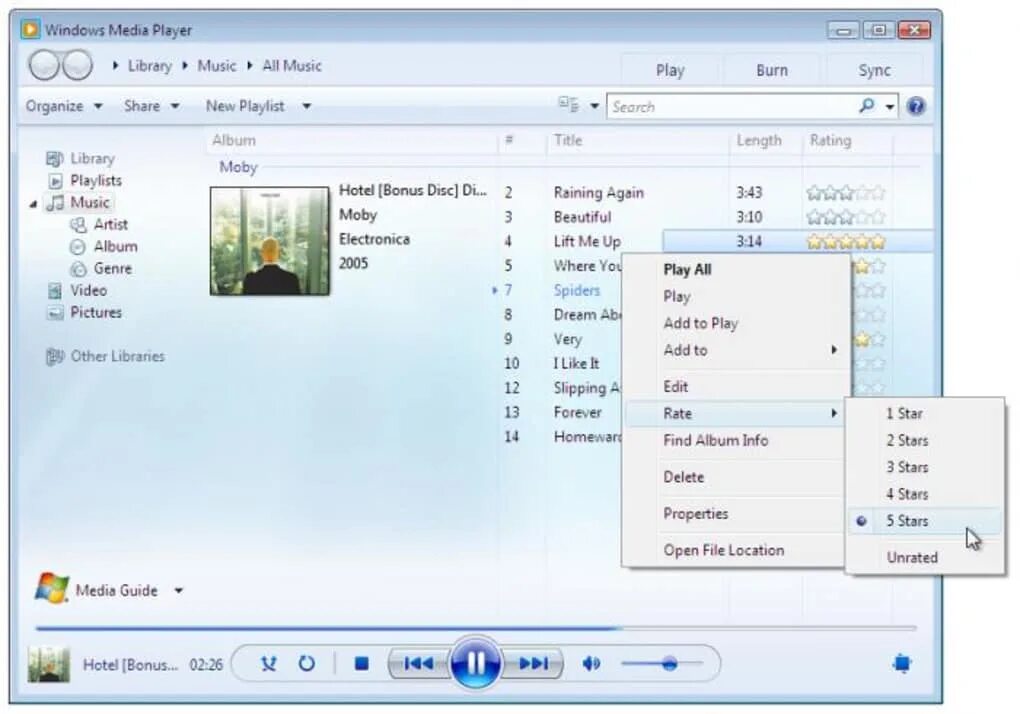Open search options dropdown arrow

tap(889, 107)
